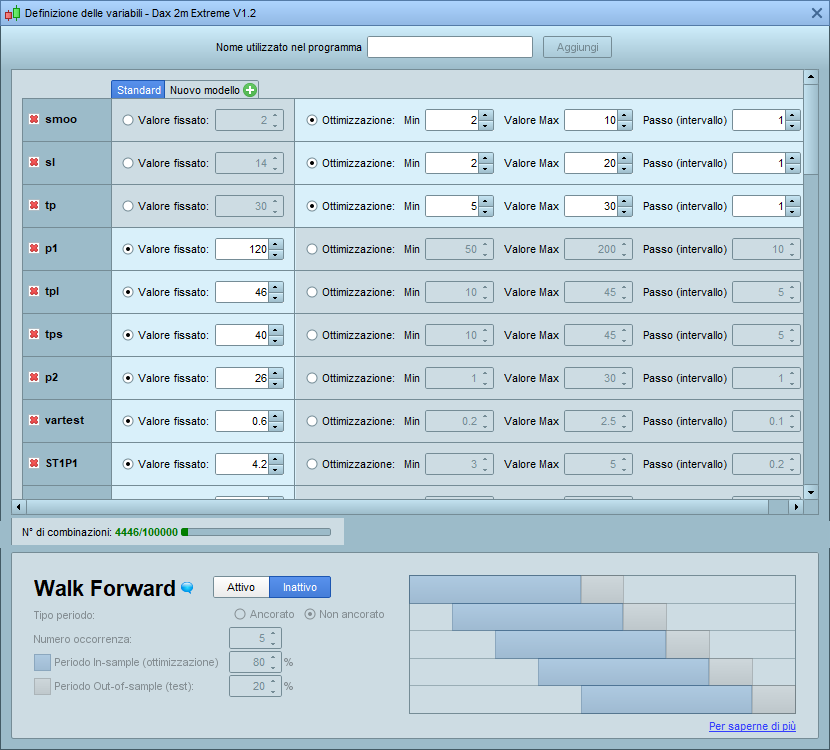Remove the p1 variable red X icon
This screenshot has height=750, width=830.
coord(34,248)
